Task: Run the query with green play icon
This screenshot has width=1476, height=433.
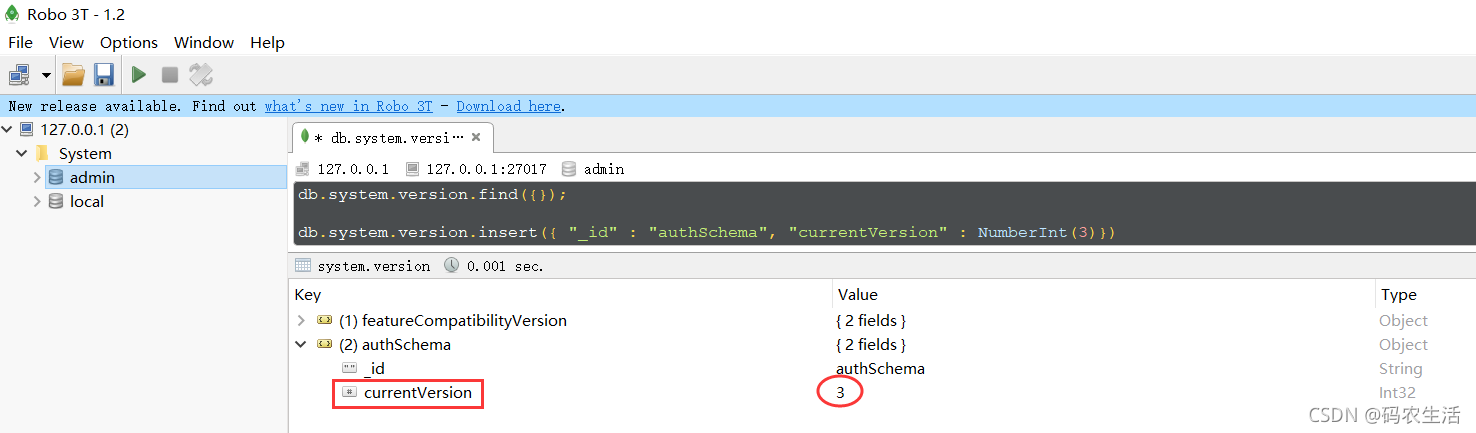Action: click(x=139, y=75)
